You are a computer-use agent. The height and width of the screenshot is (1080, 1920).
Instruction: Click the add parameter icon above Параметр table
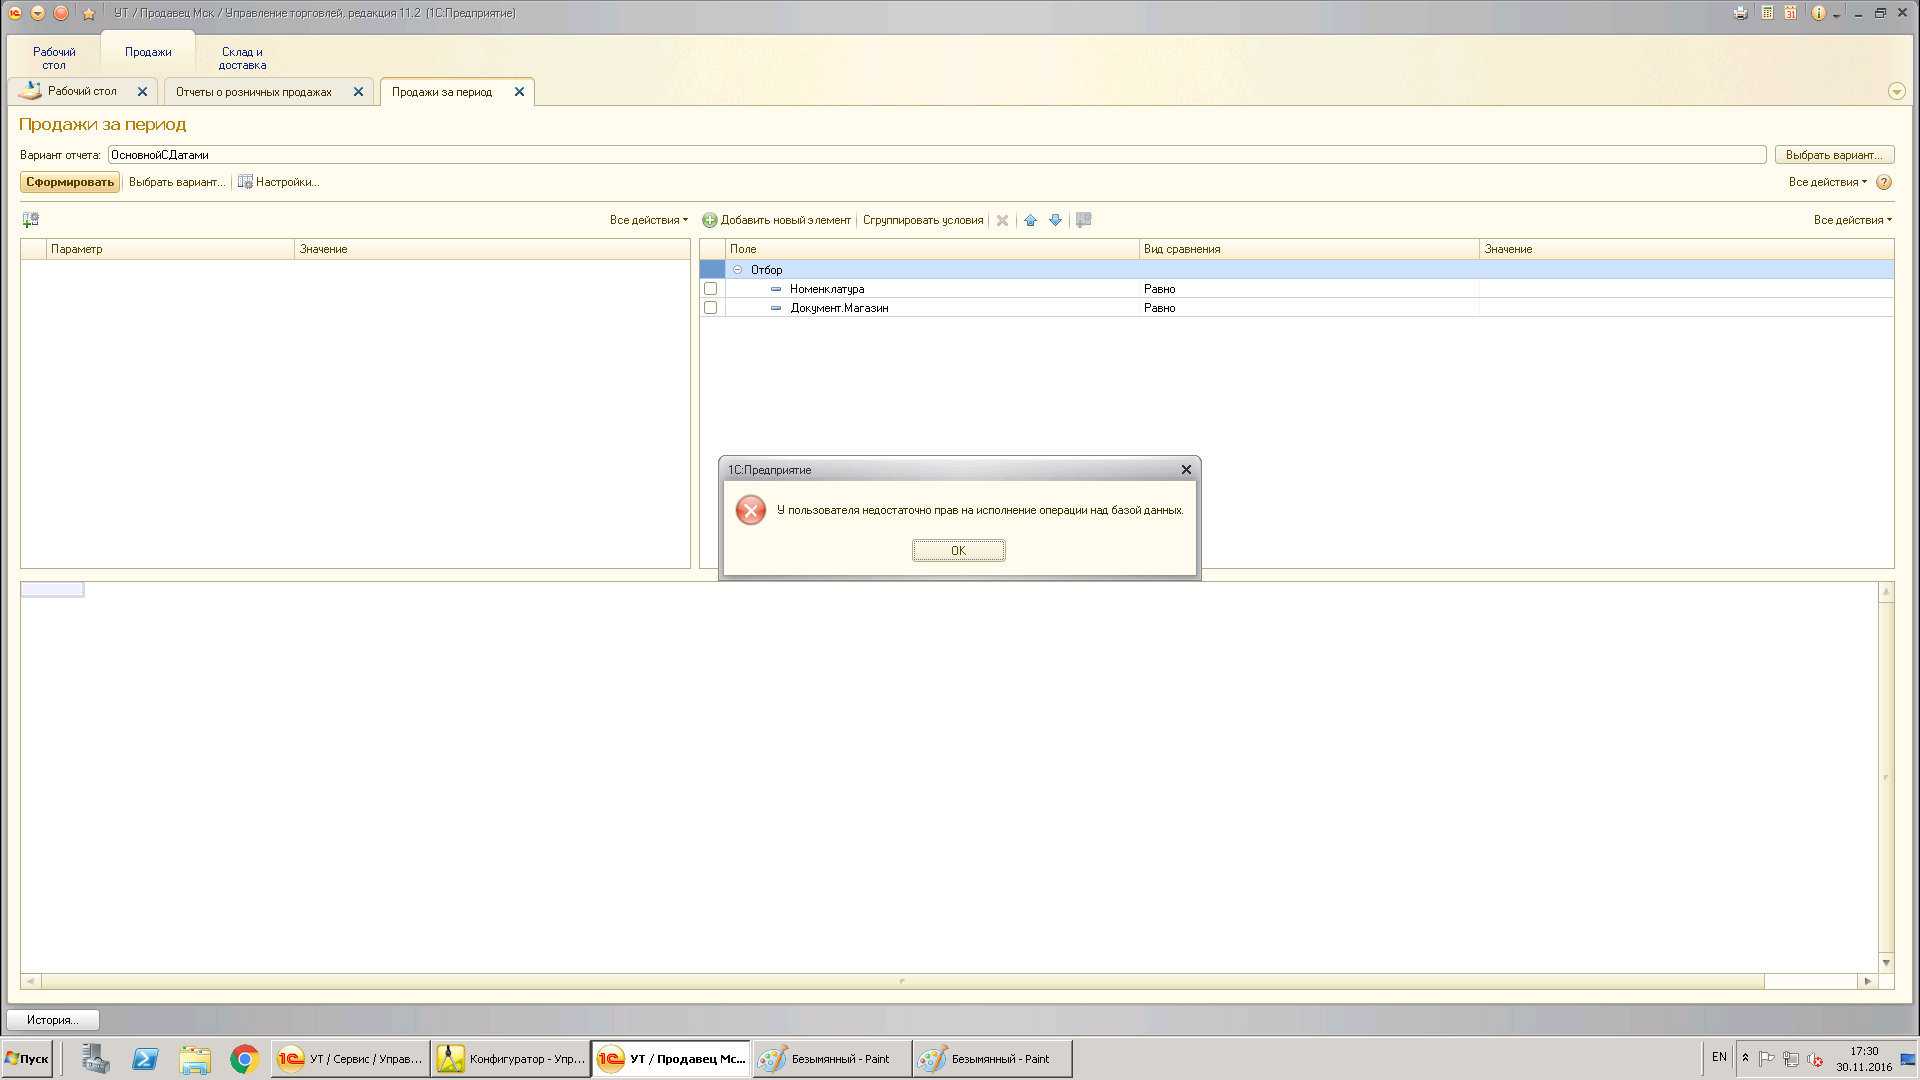pyautogui.click(x=31, y=220)
